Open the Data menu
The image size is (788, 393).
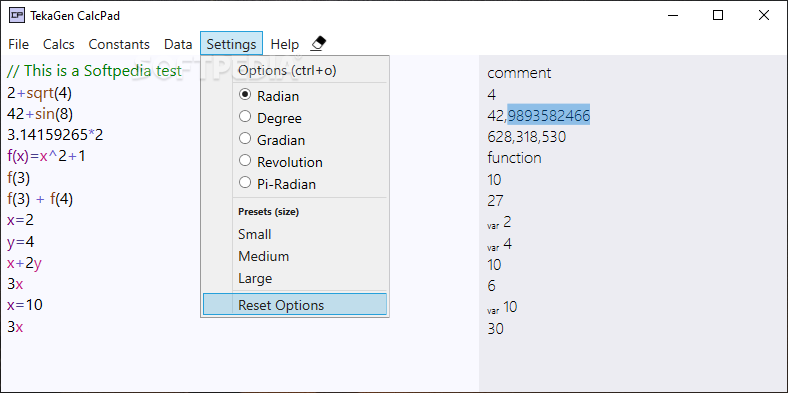point(178,44)
